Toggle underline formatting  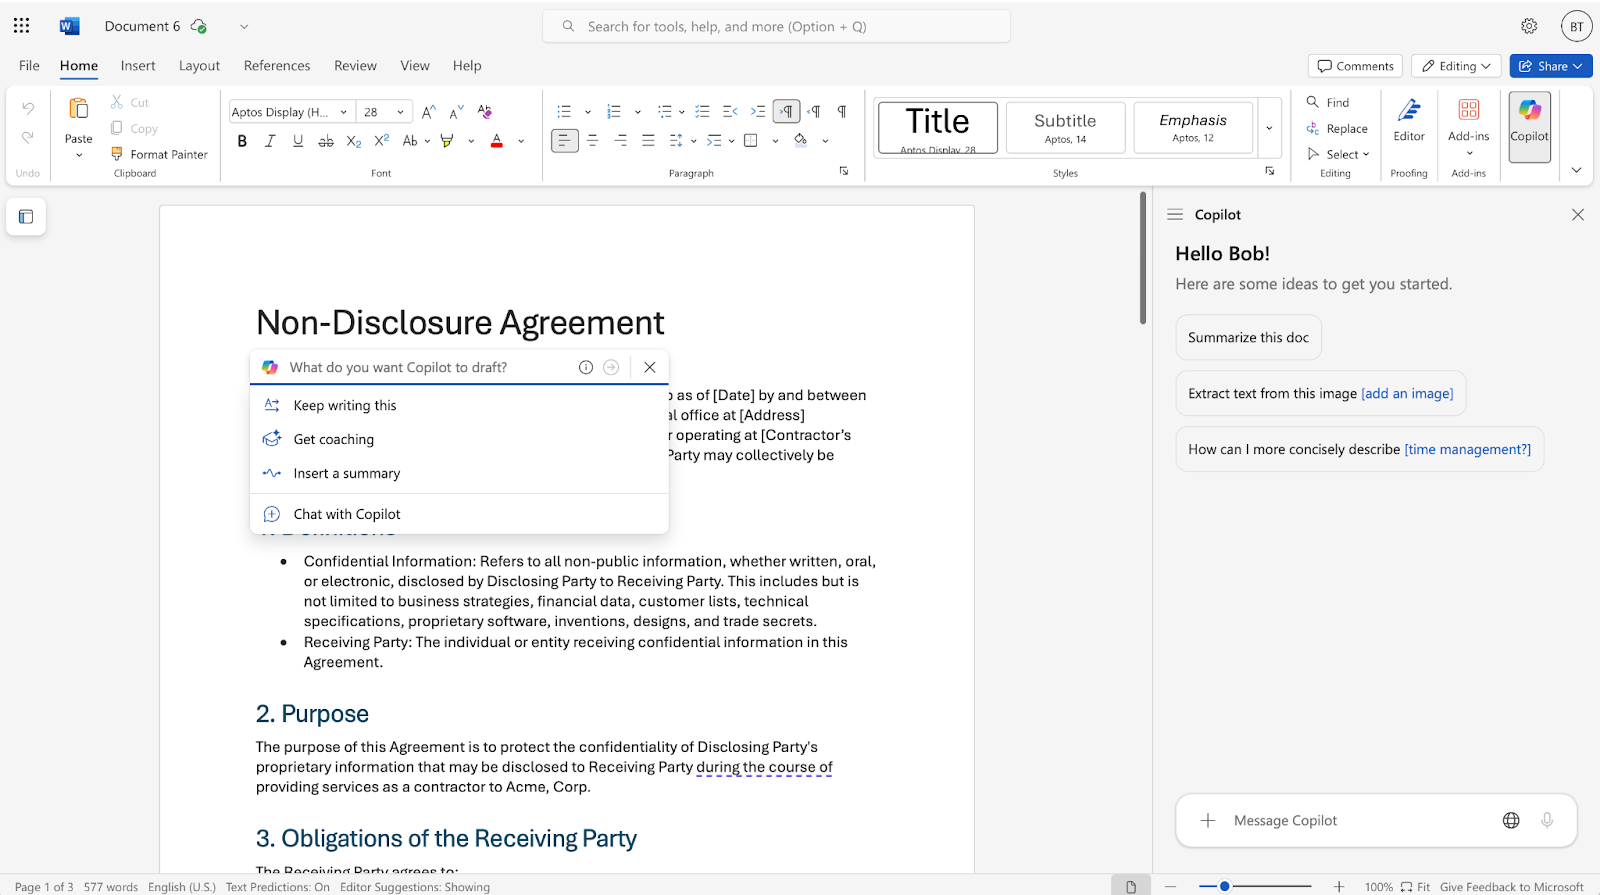coord(298,141)
